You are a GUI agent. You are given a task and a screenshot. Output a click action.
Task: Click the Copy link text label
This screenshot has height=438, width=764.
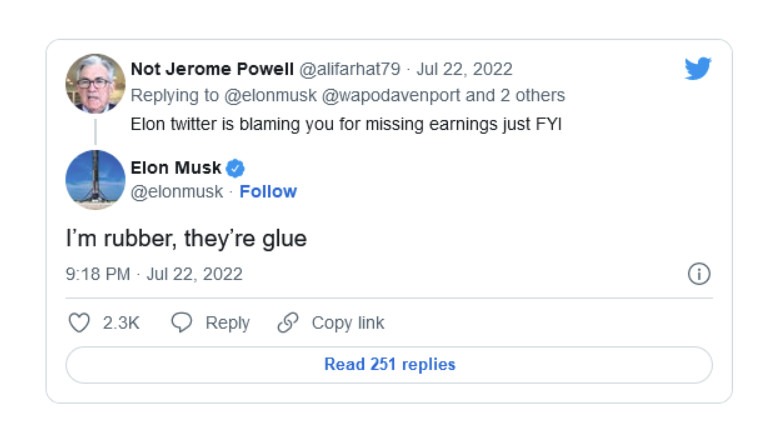(x=348, y=323)
